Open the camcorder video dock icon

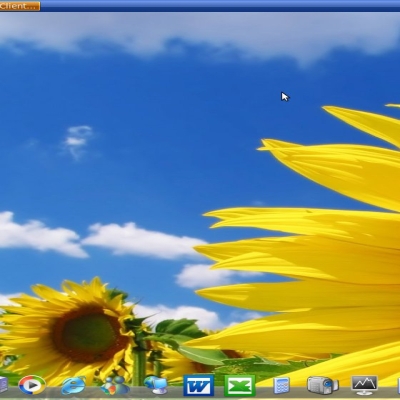click(322, 385)
